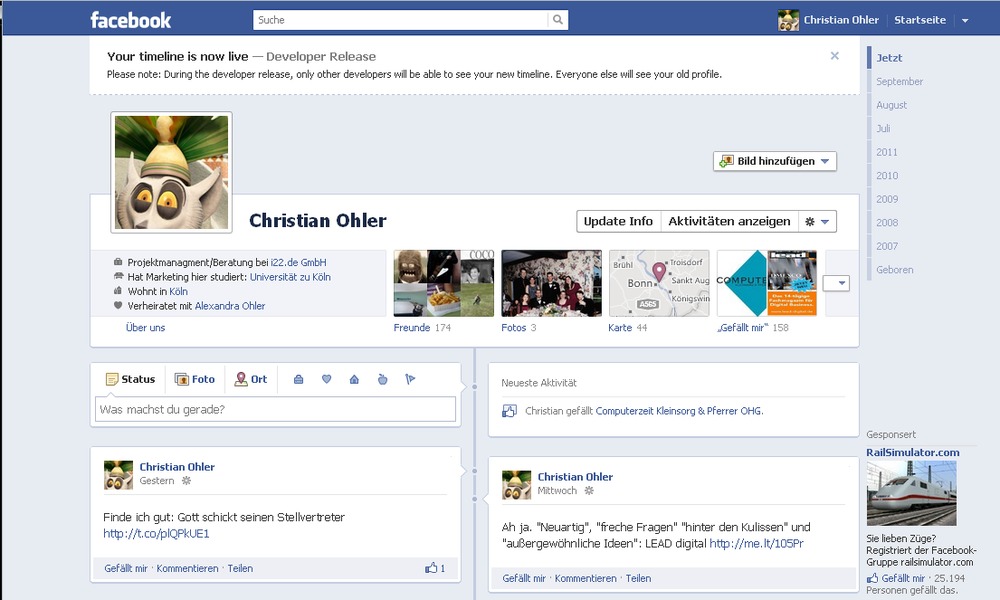1000x600 pixels.
Task: Open the account dropdown arrow beside Startseite
Action: tap(965, 20)
